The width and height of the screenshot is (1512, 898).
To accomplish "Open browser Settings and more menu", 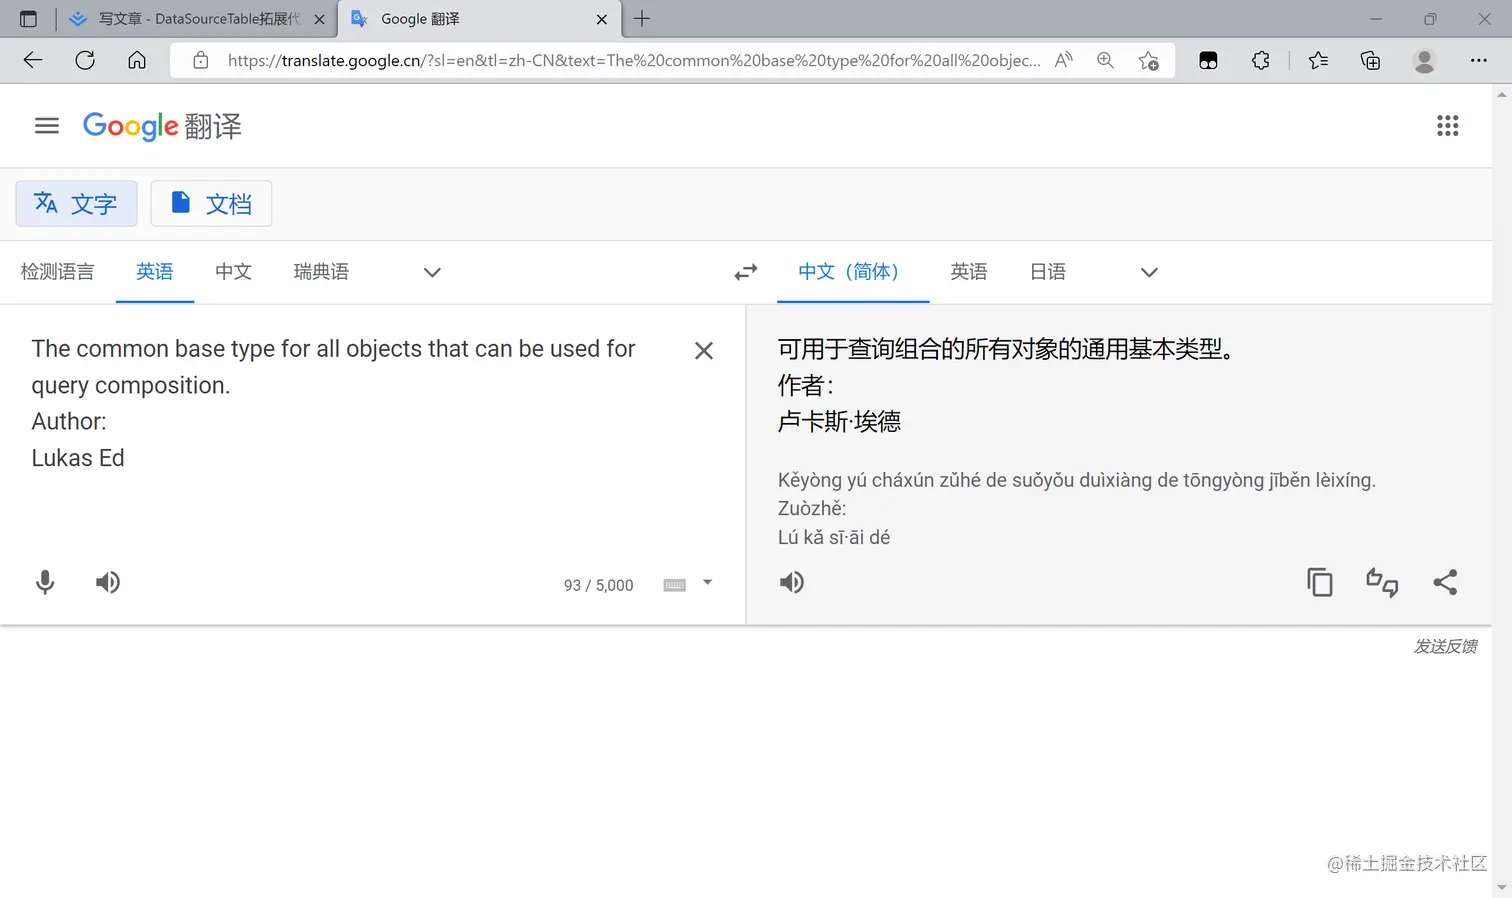I will click(x=1478, y=61).
